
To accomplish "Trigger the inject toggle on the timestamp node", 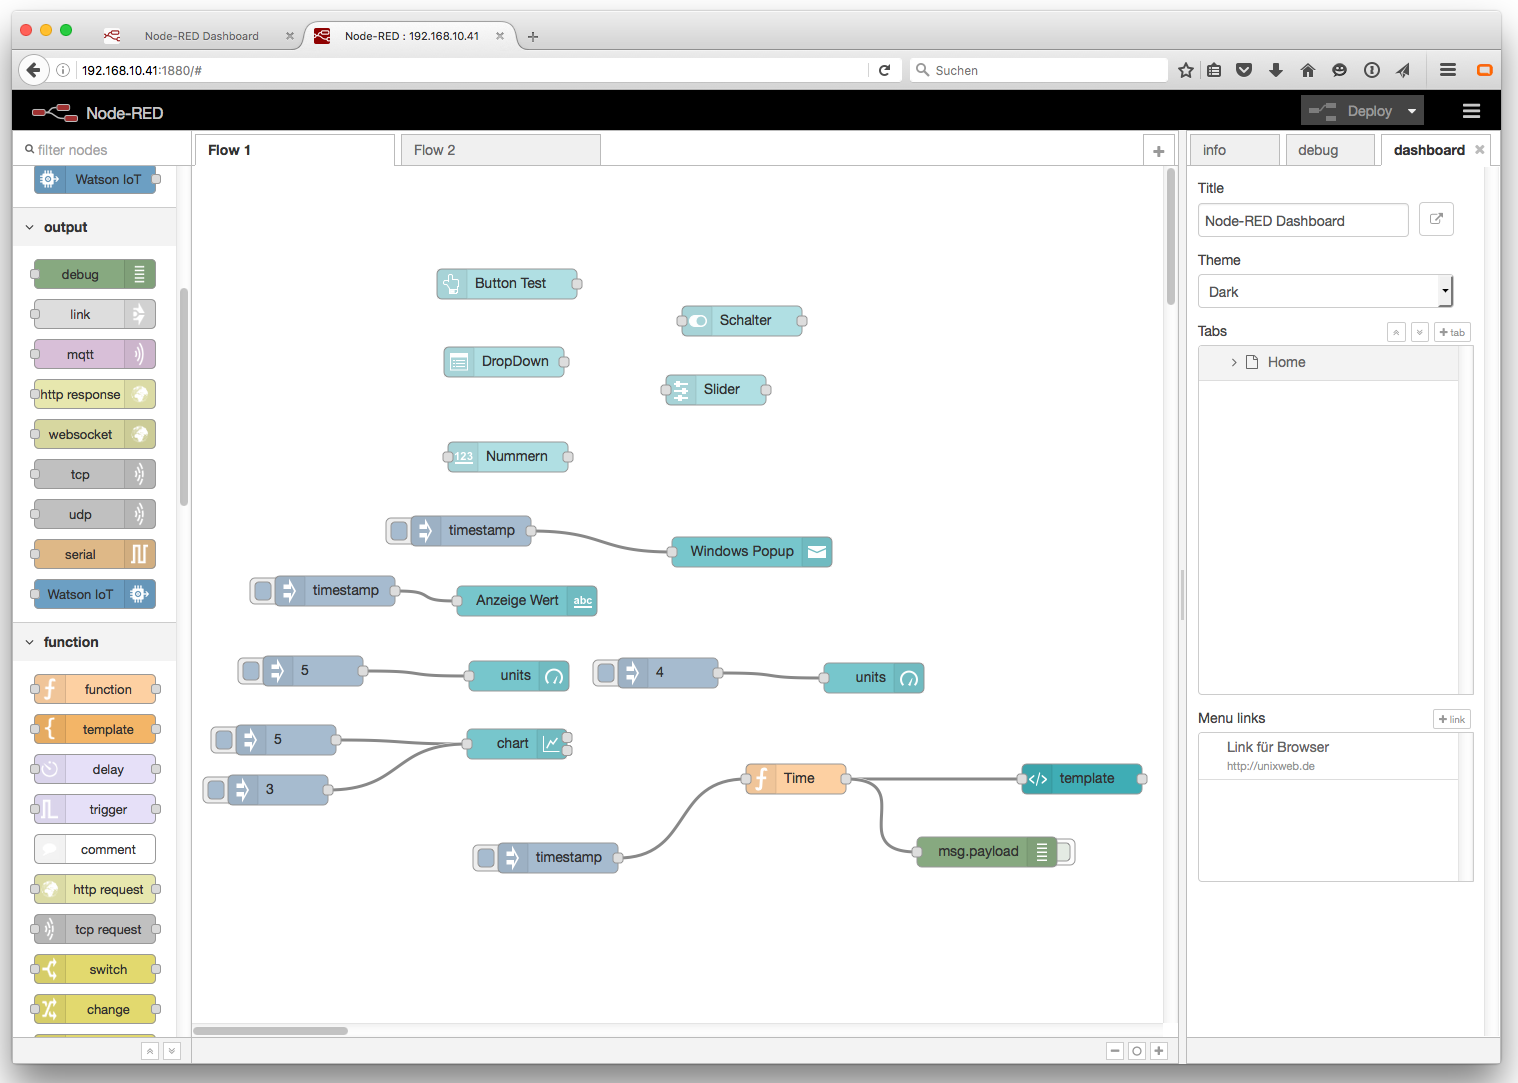I will [398, 530].
